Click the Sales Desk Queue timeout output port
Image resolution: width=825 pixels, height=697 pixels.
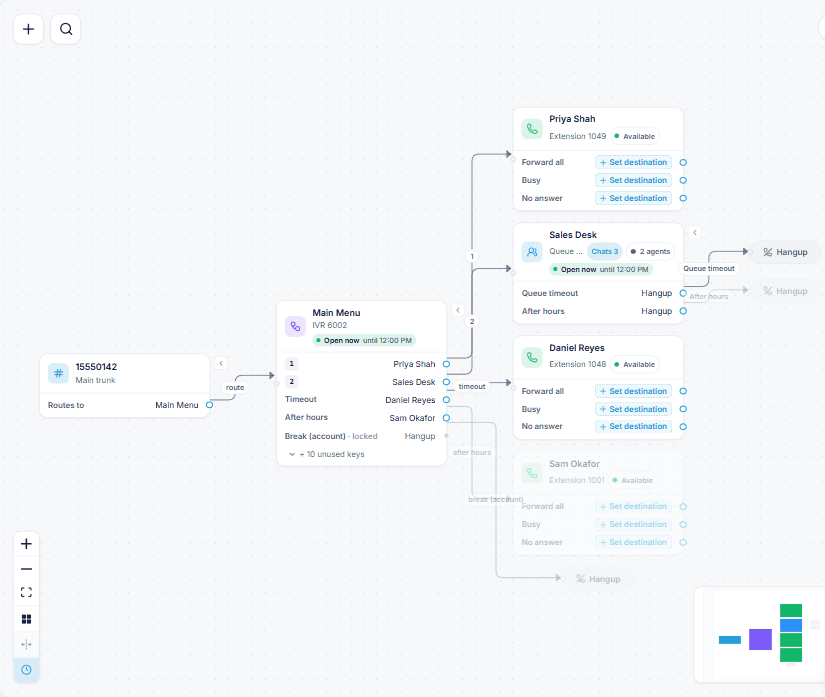683,293
